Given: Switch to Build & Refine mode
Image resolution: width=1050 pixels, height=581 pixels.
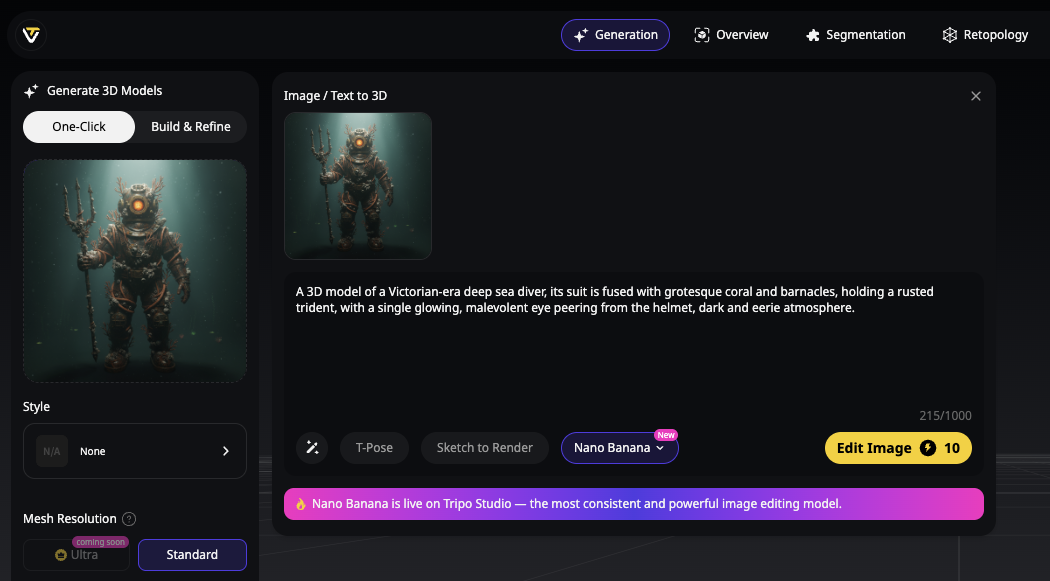Looking at the screenshot, I should 191,127.
